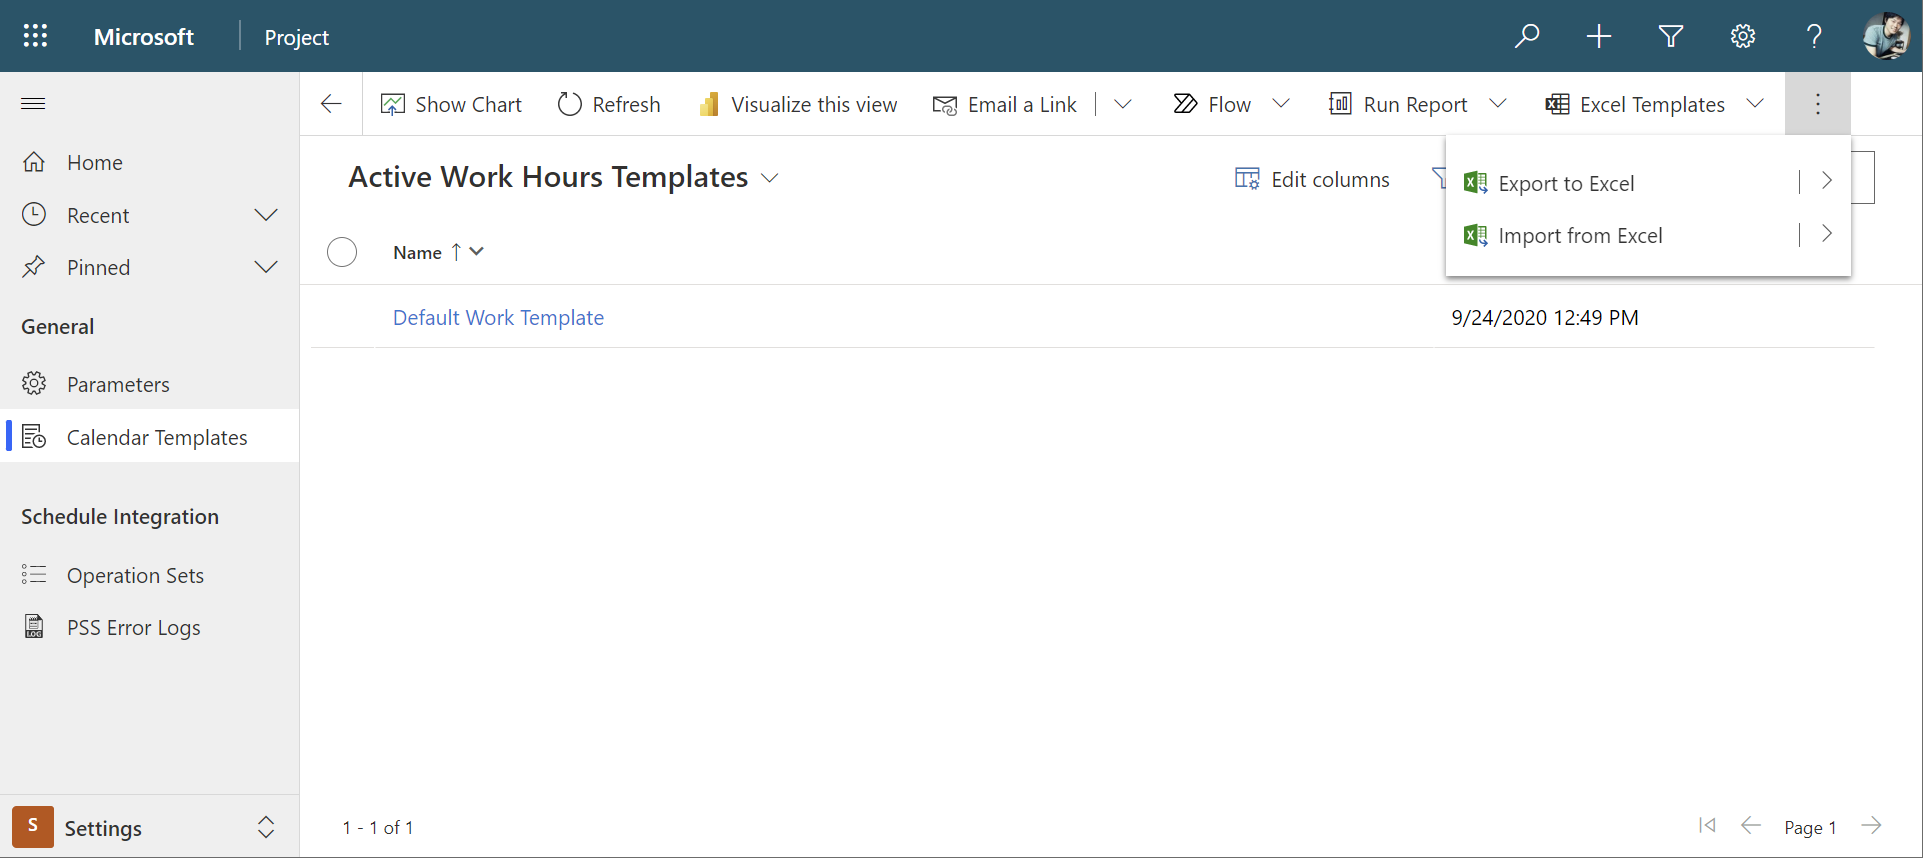
Task: Click the search magnifier icon
Action: tap(1527, 36)
